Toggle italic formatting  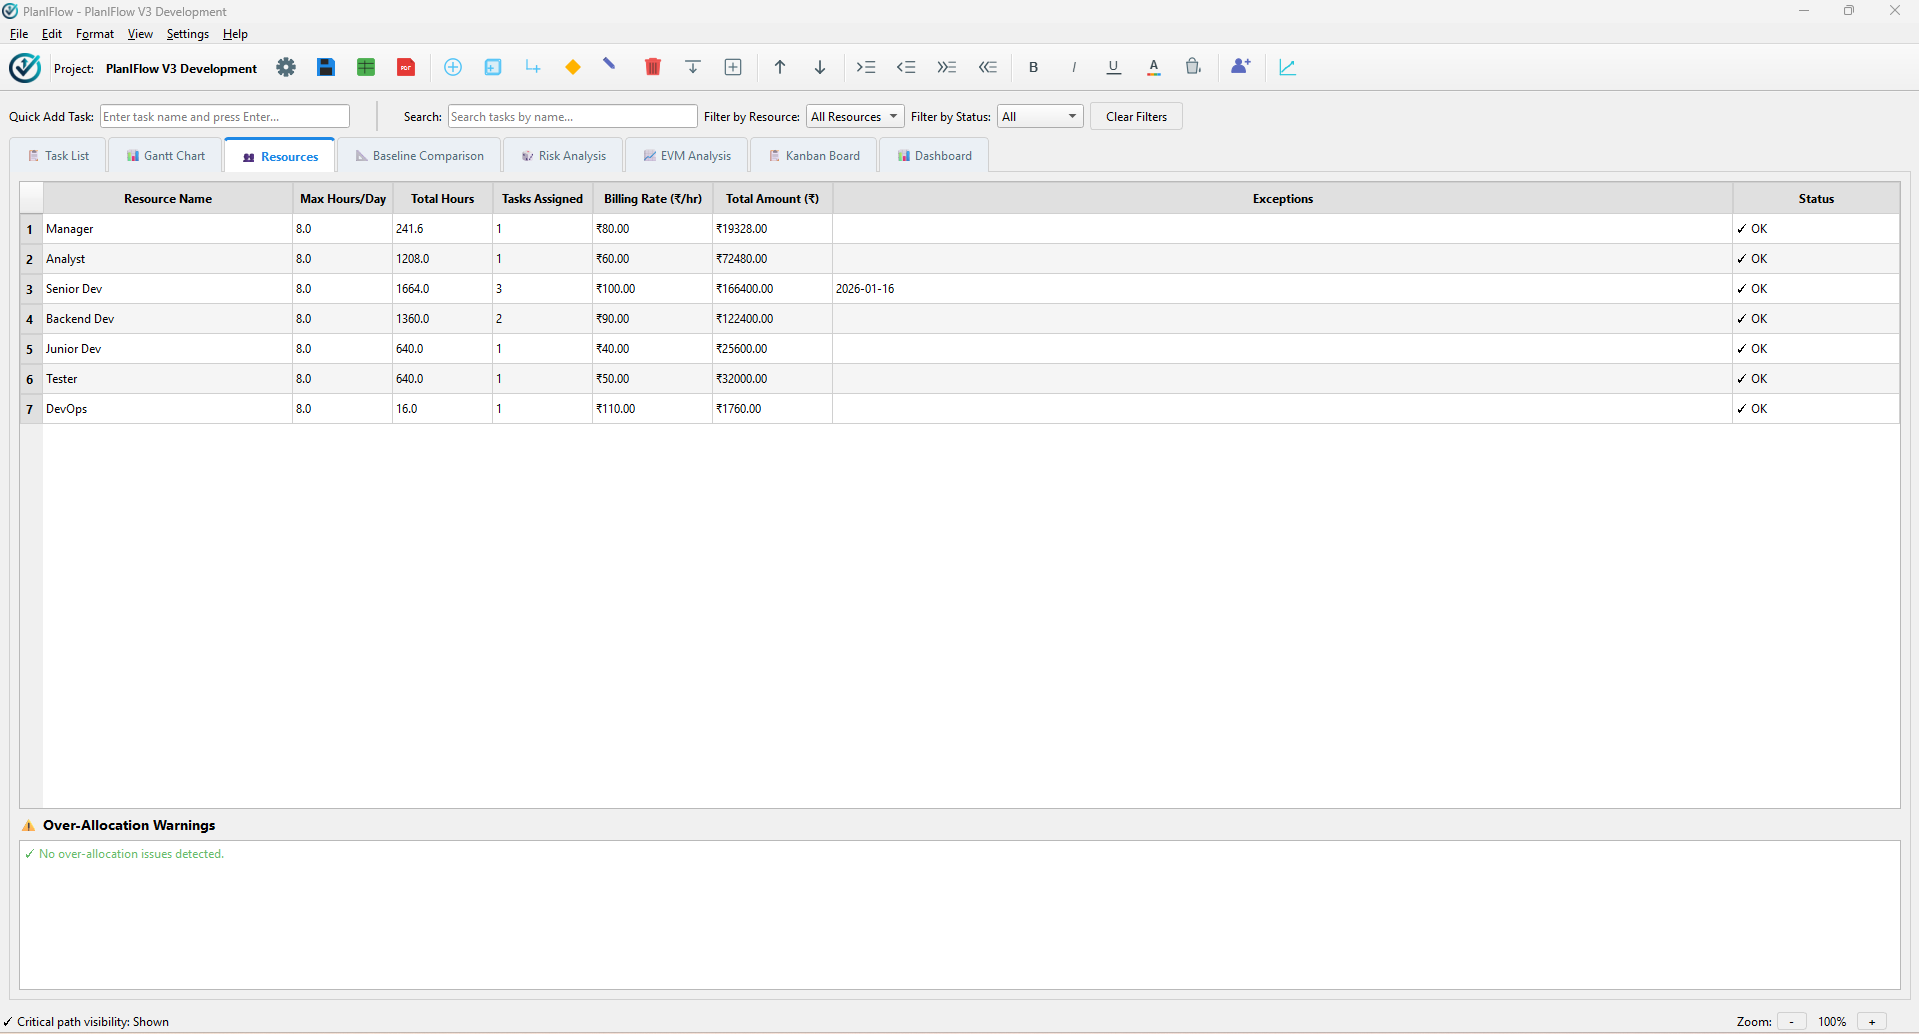pyautogui.click(x=1074, y=67)
